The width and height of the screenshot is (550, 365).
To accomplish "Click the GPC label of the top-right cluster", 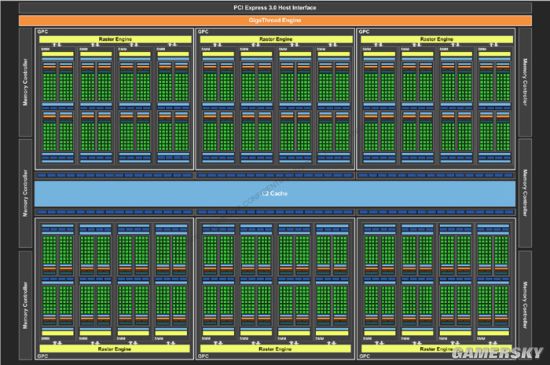I will pyautogui.click(x=364, y=32).
